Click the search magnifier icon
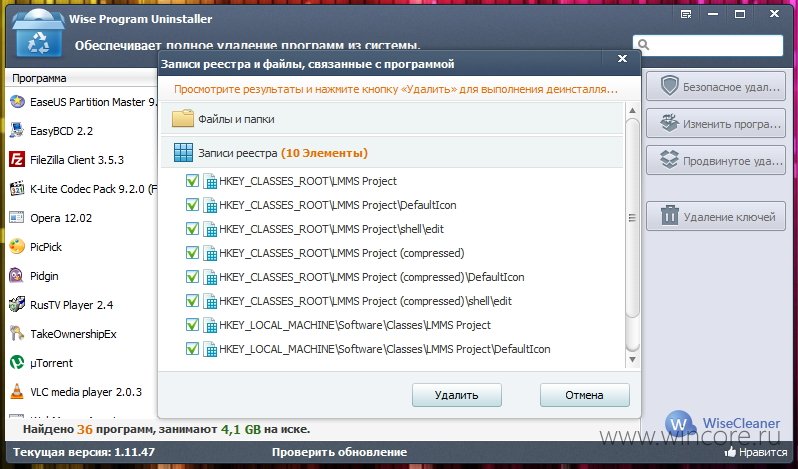Image resolution: width=798 pixels, height=469 pixels. 643,45
